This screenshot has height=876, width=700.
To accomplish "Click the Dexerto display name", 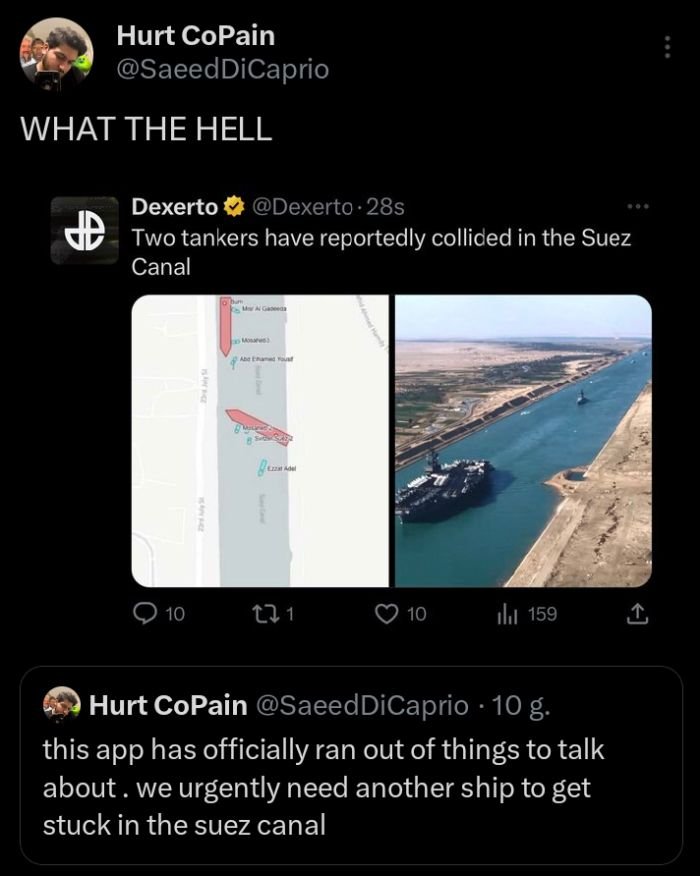I will click(x=175, y=208).
